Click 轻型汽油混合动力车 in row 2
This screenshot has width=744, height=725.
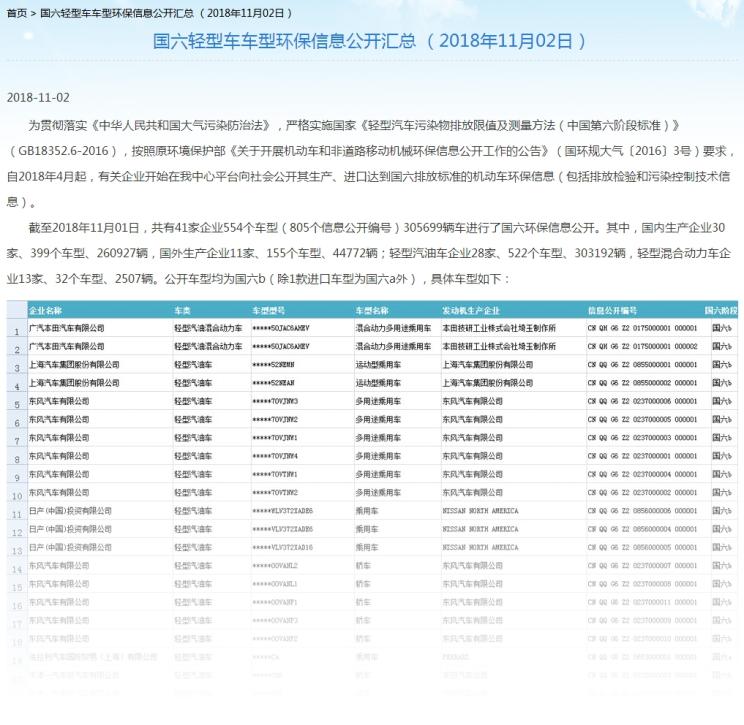coord(208,346)
